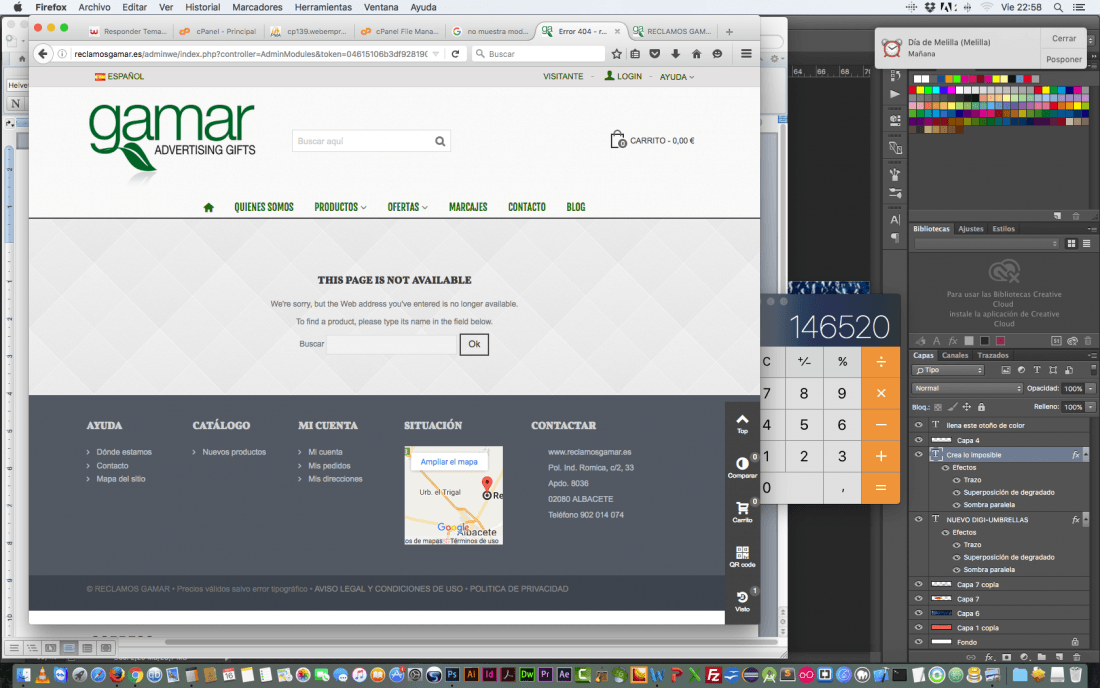This screenshot has width=1100, height=688.
Task: Click the Relleno 100% value field
Action: click(1073, 407)
